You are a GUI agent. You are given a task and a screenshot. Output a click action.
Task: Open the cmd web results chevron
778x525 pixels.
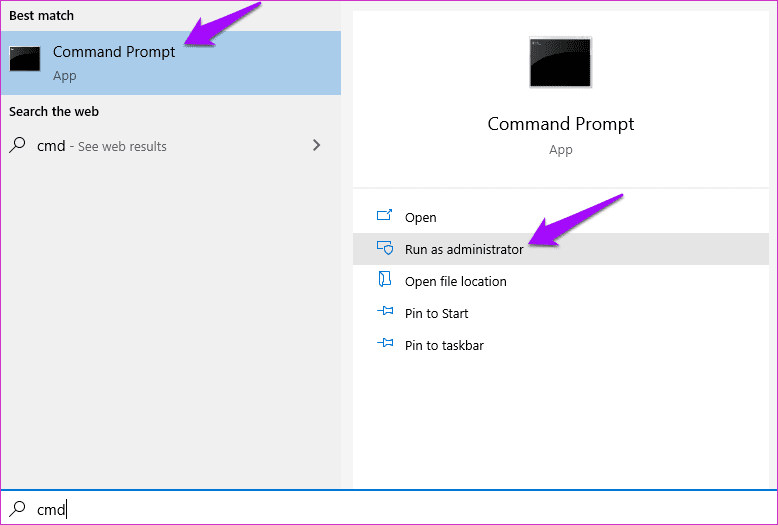tap(317, 145)
